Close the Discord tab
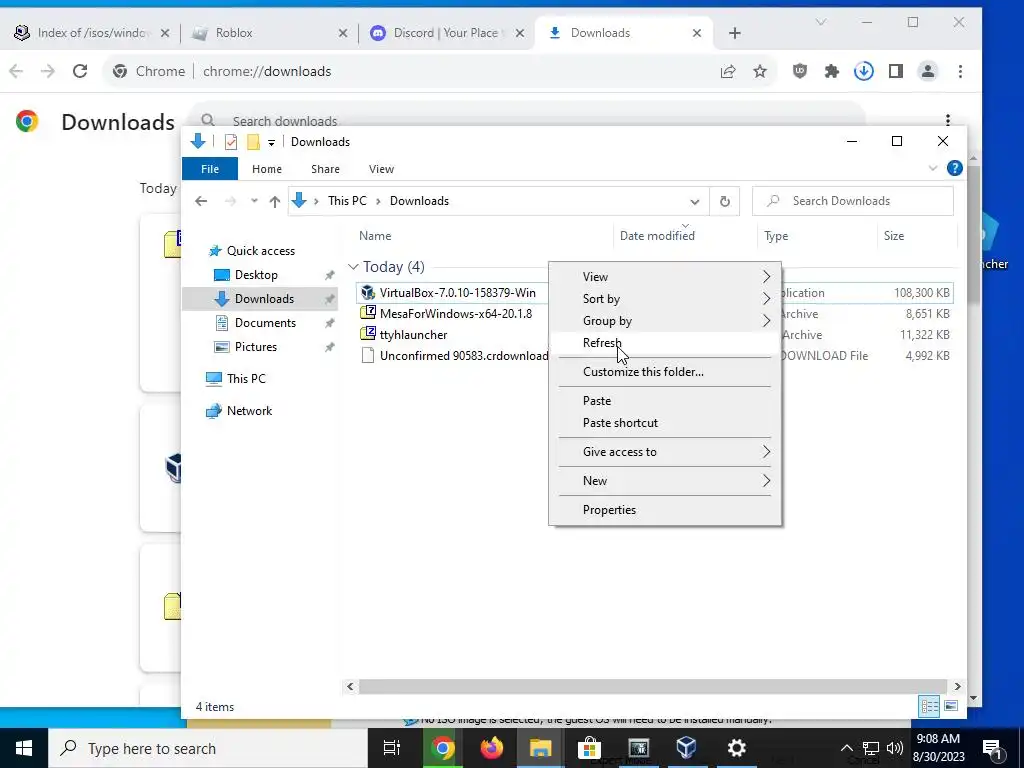 520,33
